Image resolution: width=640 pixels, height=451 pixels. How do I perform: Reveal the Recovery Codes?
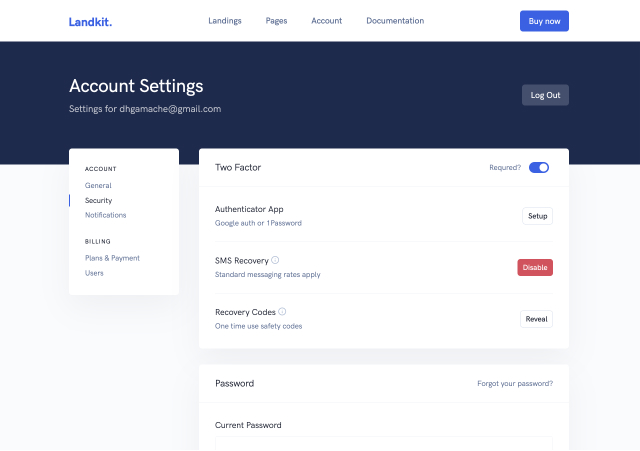pos(536,319)
